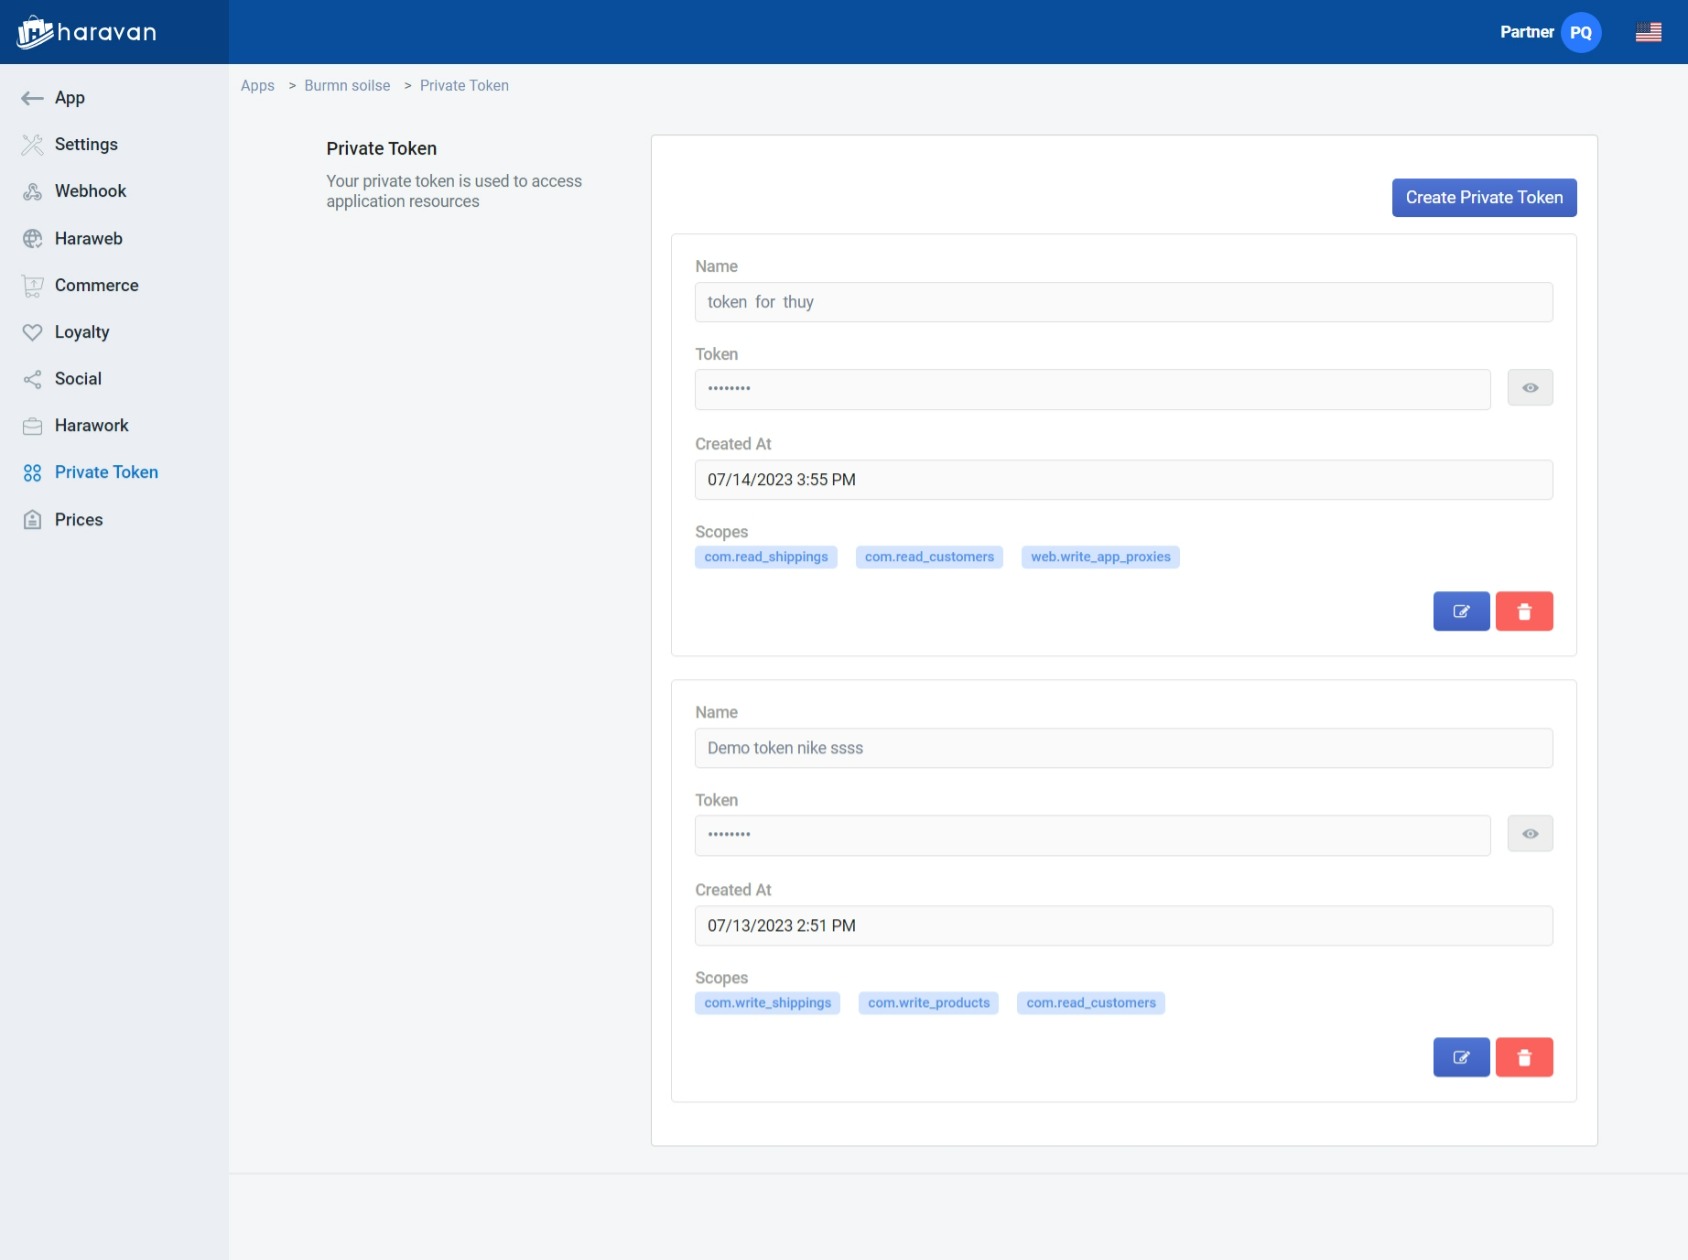Open the Commerce cart icon
Viewport: 1688px width, 1260px height.
pos(31,285)
